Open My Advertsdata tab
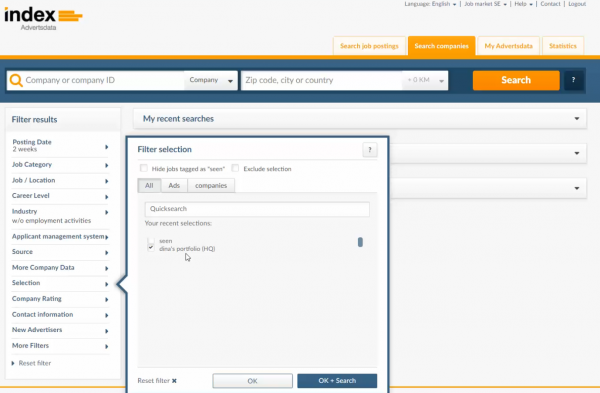This screenshot has height=393, width=600. [x=509, y=46]
